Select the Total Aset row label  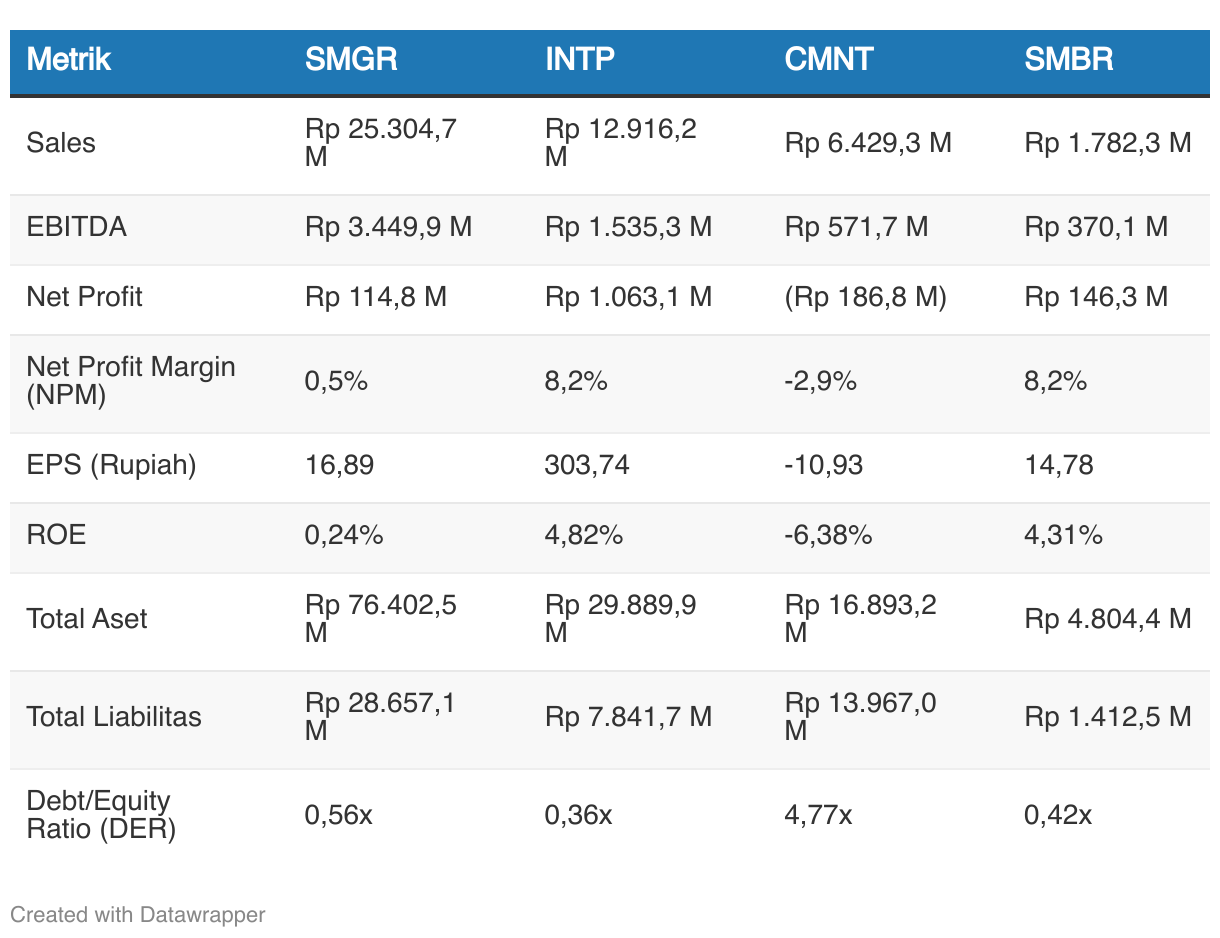click(87, 619)
